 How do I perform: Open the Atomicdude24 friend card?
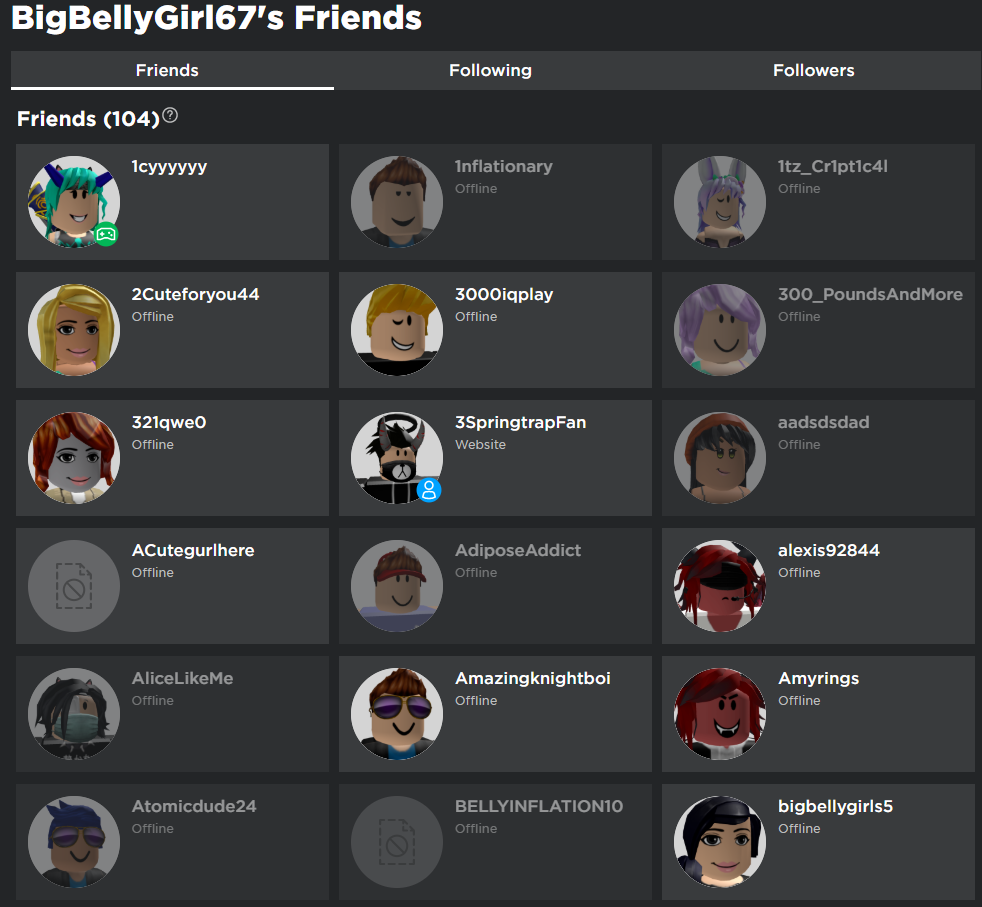pos(172,842)
